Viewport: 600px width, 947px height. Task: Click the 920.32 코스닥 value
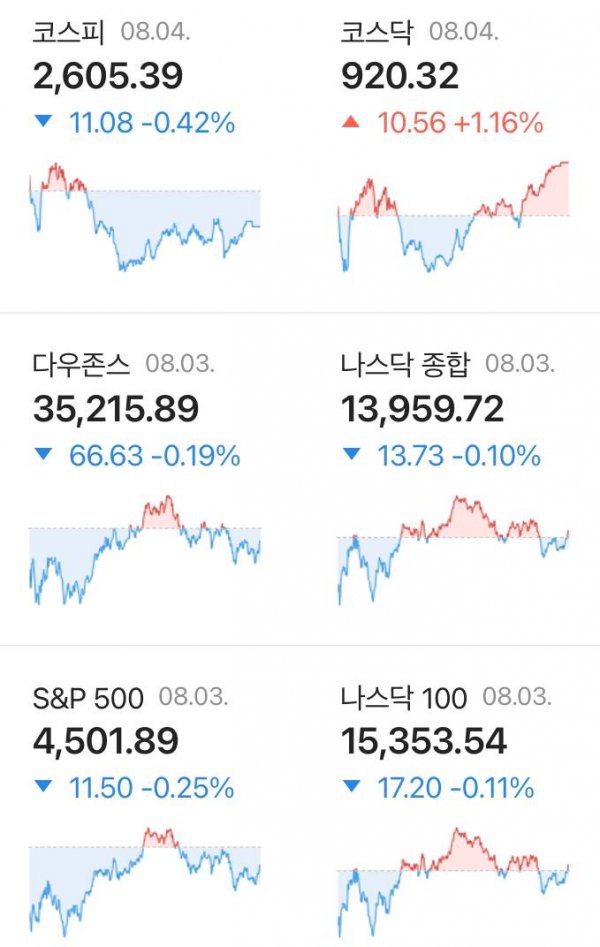400,77
